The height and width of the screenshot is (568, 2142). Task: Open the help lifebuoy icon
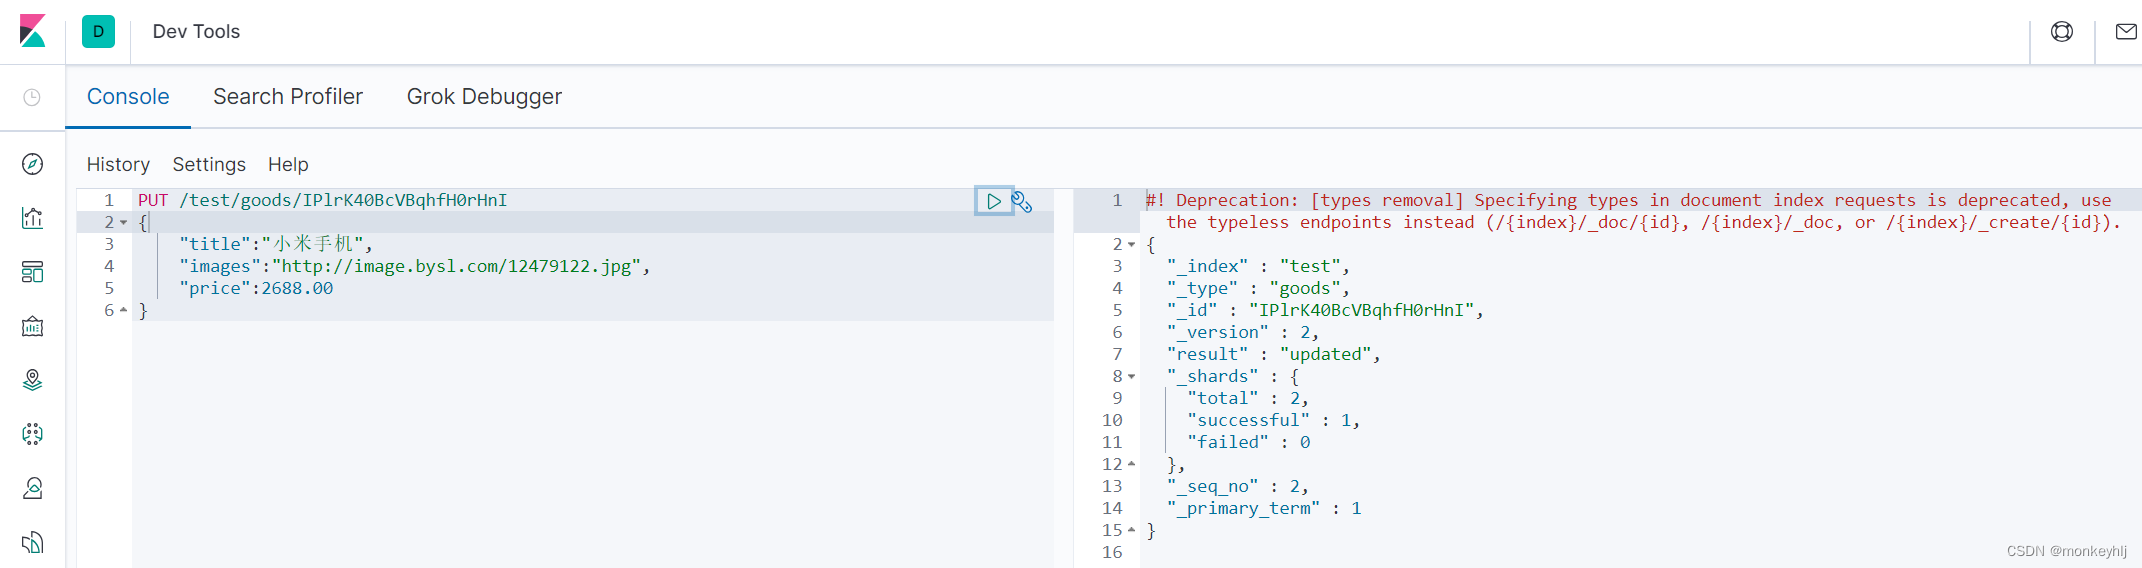[x=2061, y=32]
